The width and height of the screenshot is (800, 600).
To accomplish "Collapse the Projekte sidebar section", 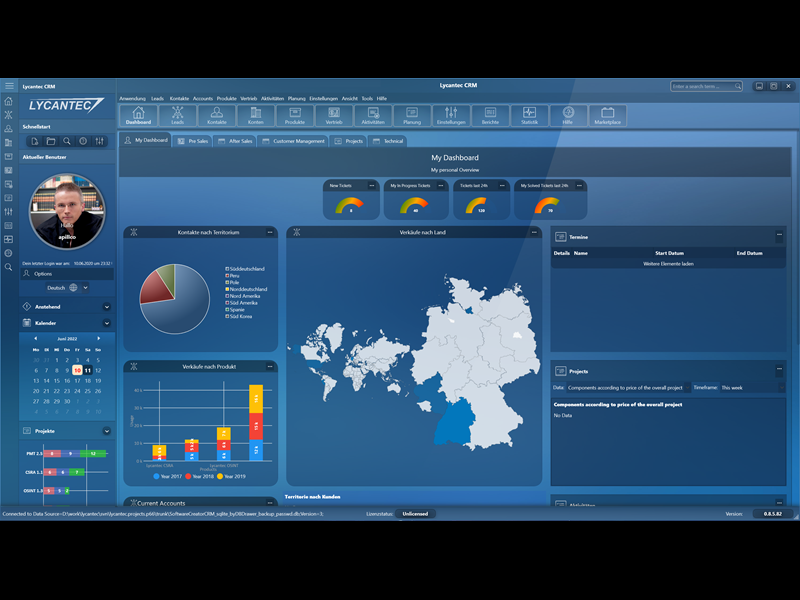I will [x=107, y=431].
